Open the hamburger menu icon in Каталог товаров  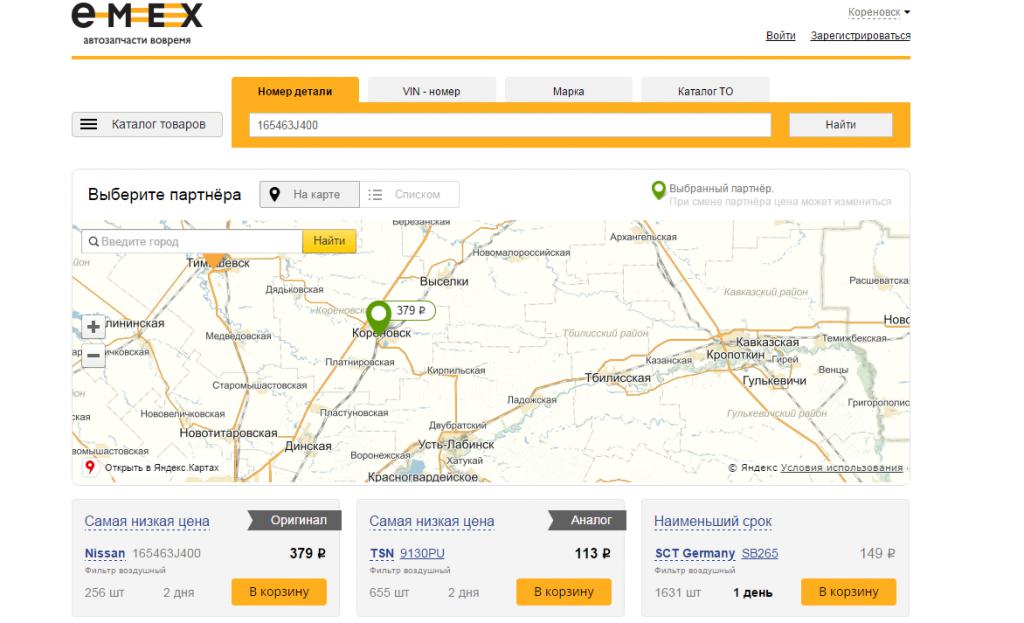[x=89, y=124]
